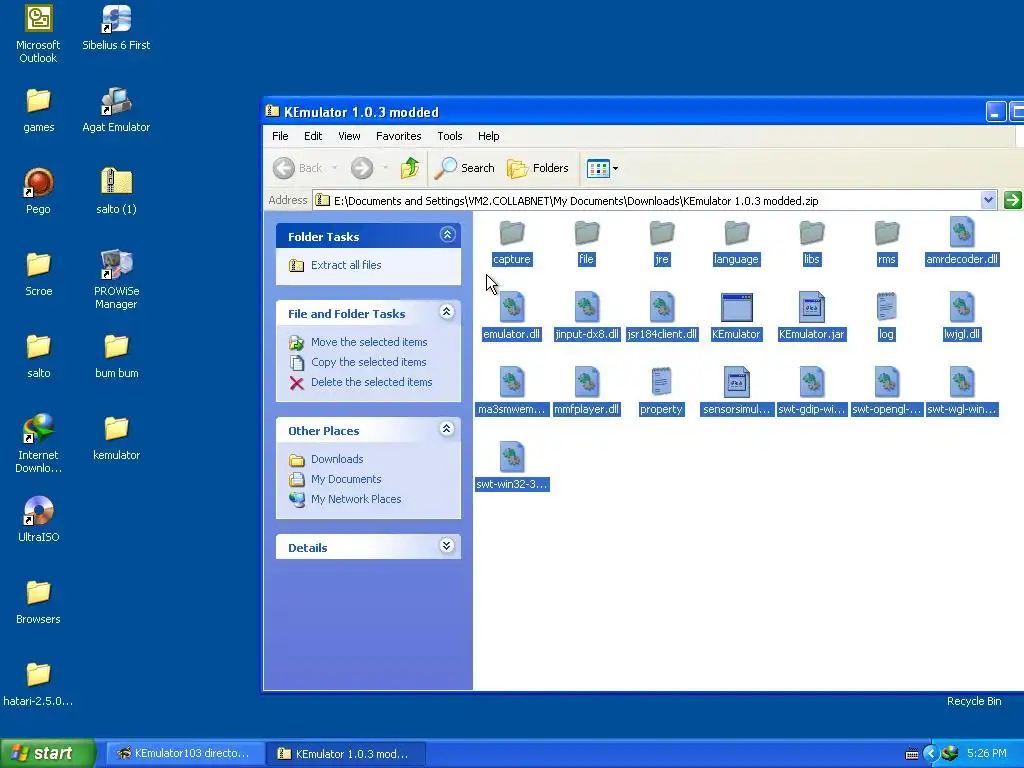Click the green Go button
This screenshot has width=1024, height=768.
click(x=1012, y=200)
